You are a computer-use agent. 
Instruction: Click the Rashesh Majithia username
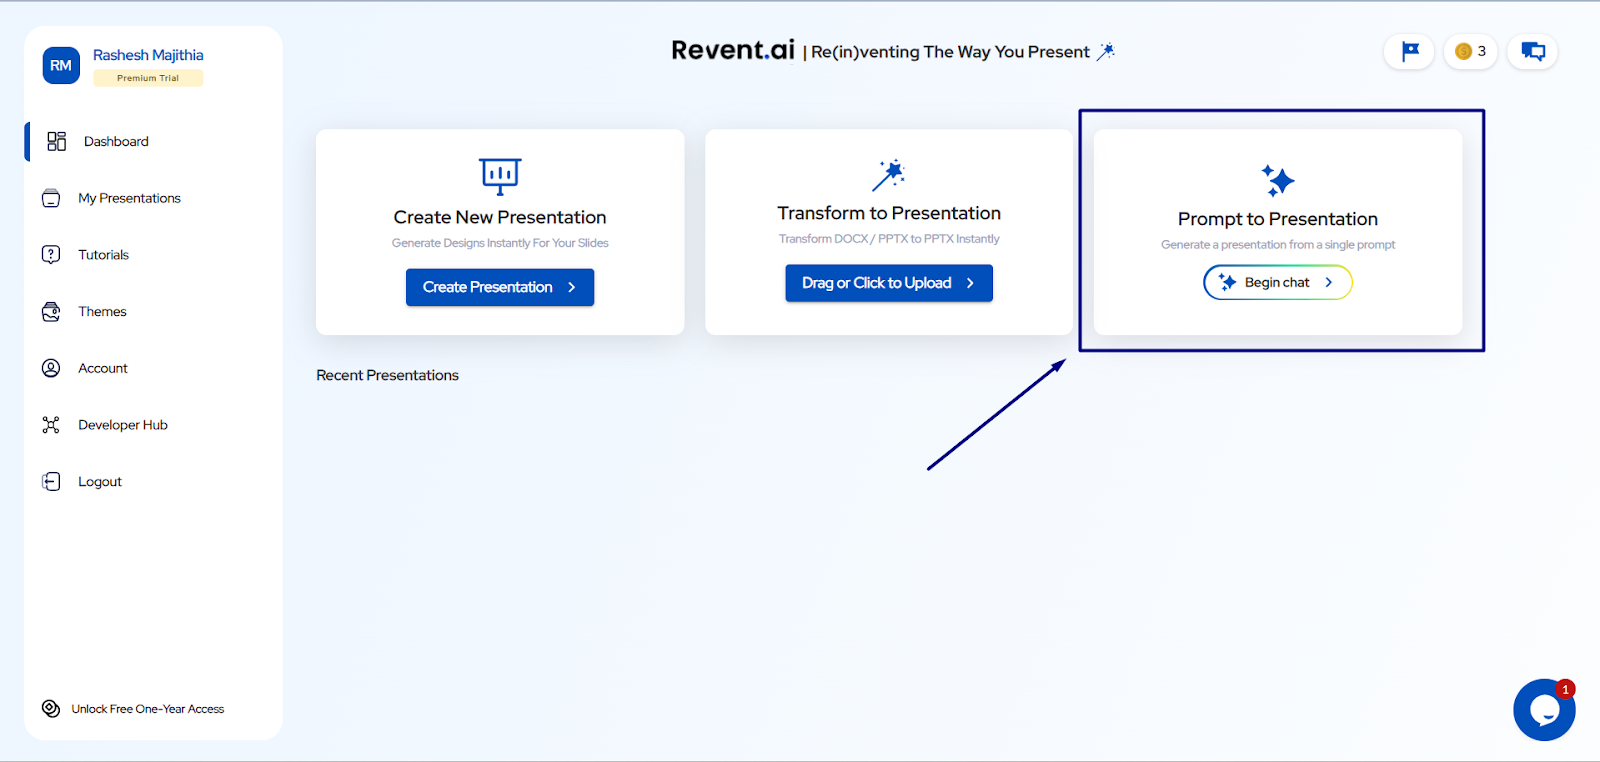tap(148, 55)
